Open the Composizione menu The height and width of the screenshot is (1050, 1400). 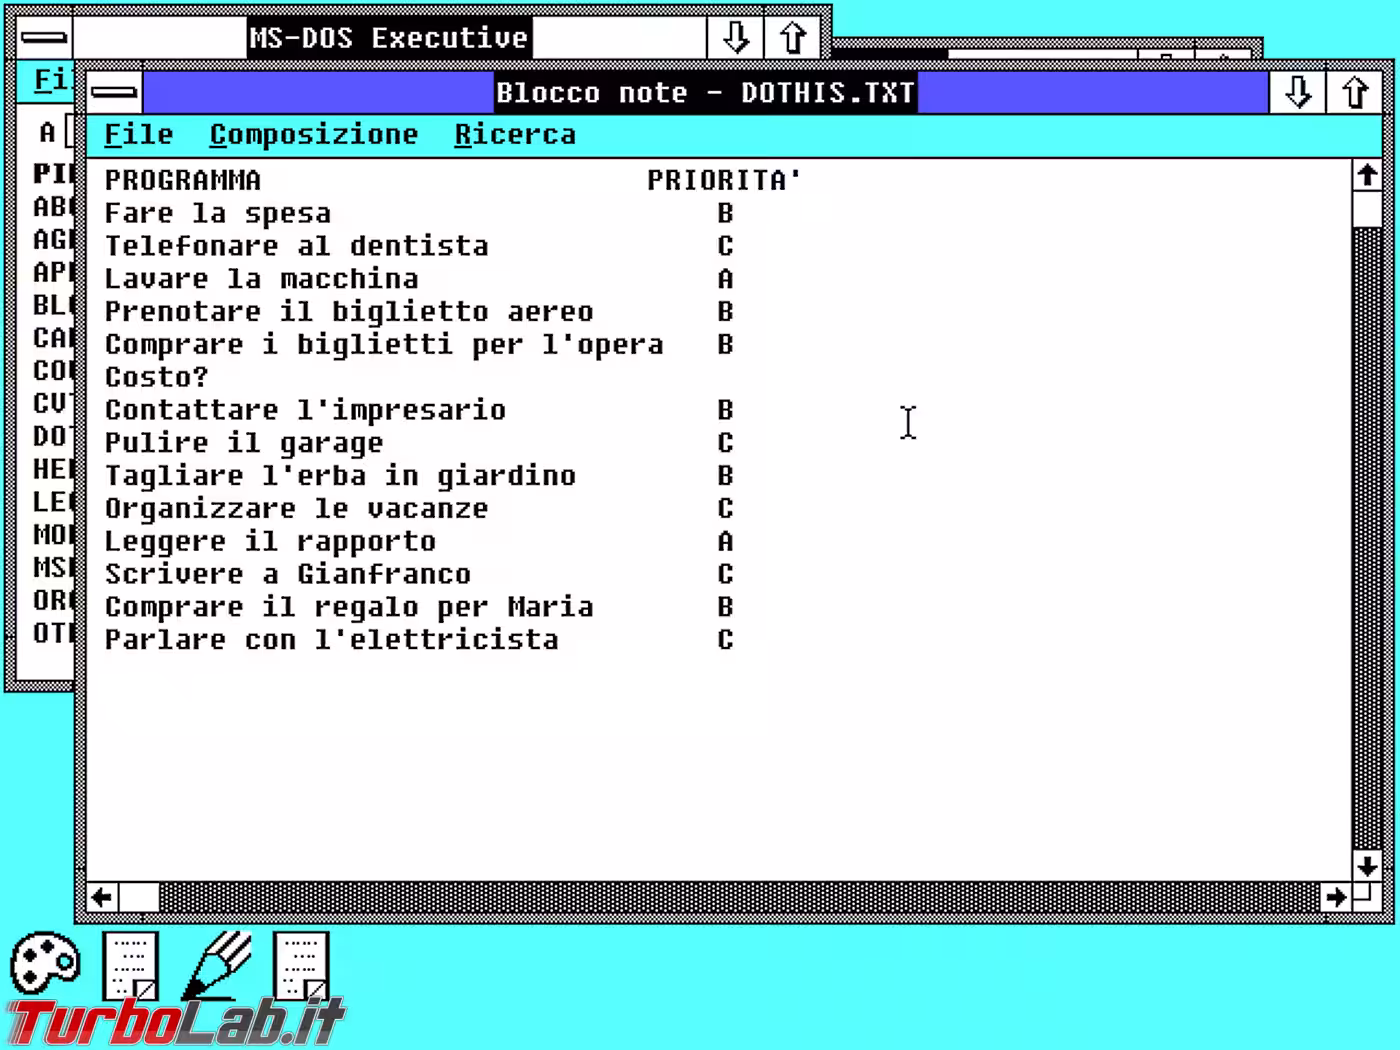314,134
